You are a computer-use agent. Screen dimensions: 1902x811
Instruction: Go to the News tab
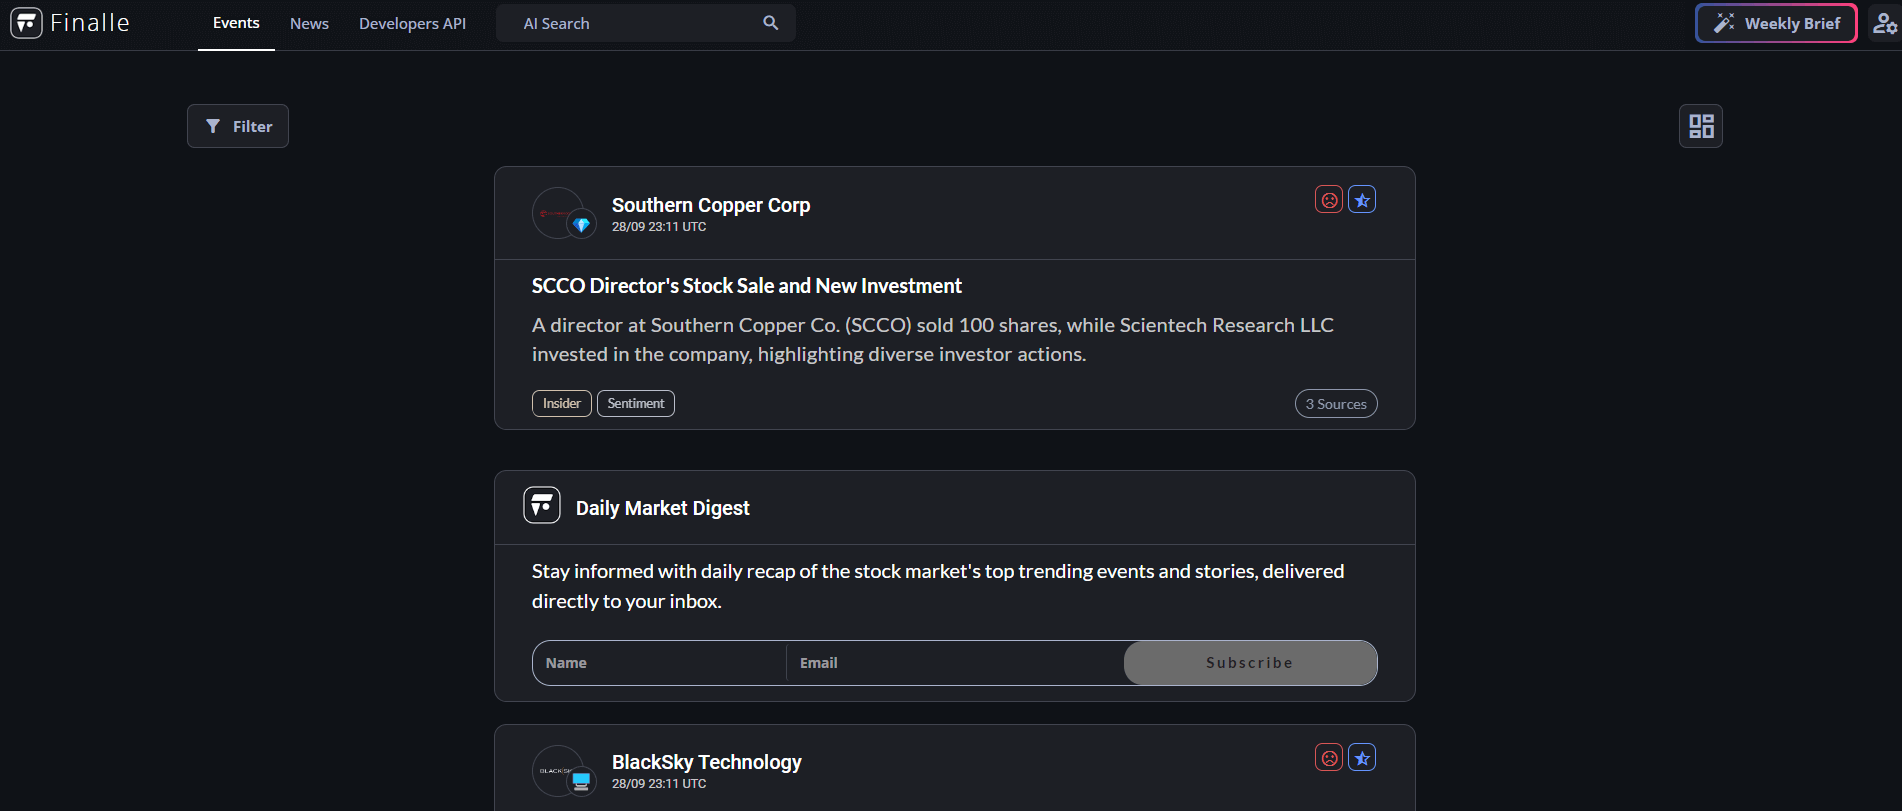coord(309,24)
